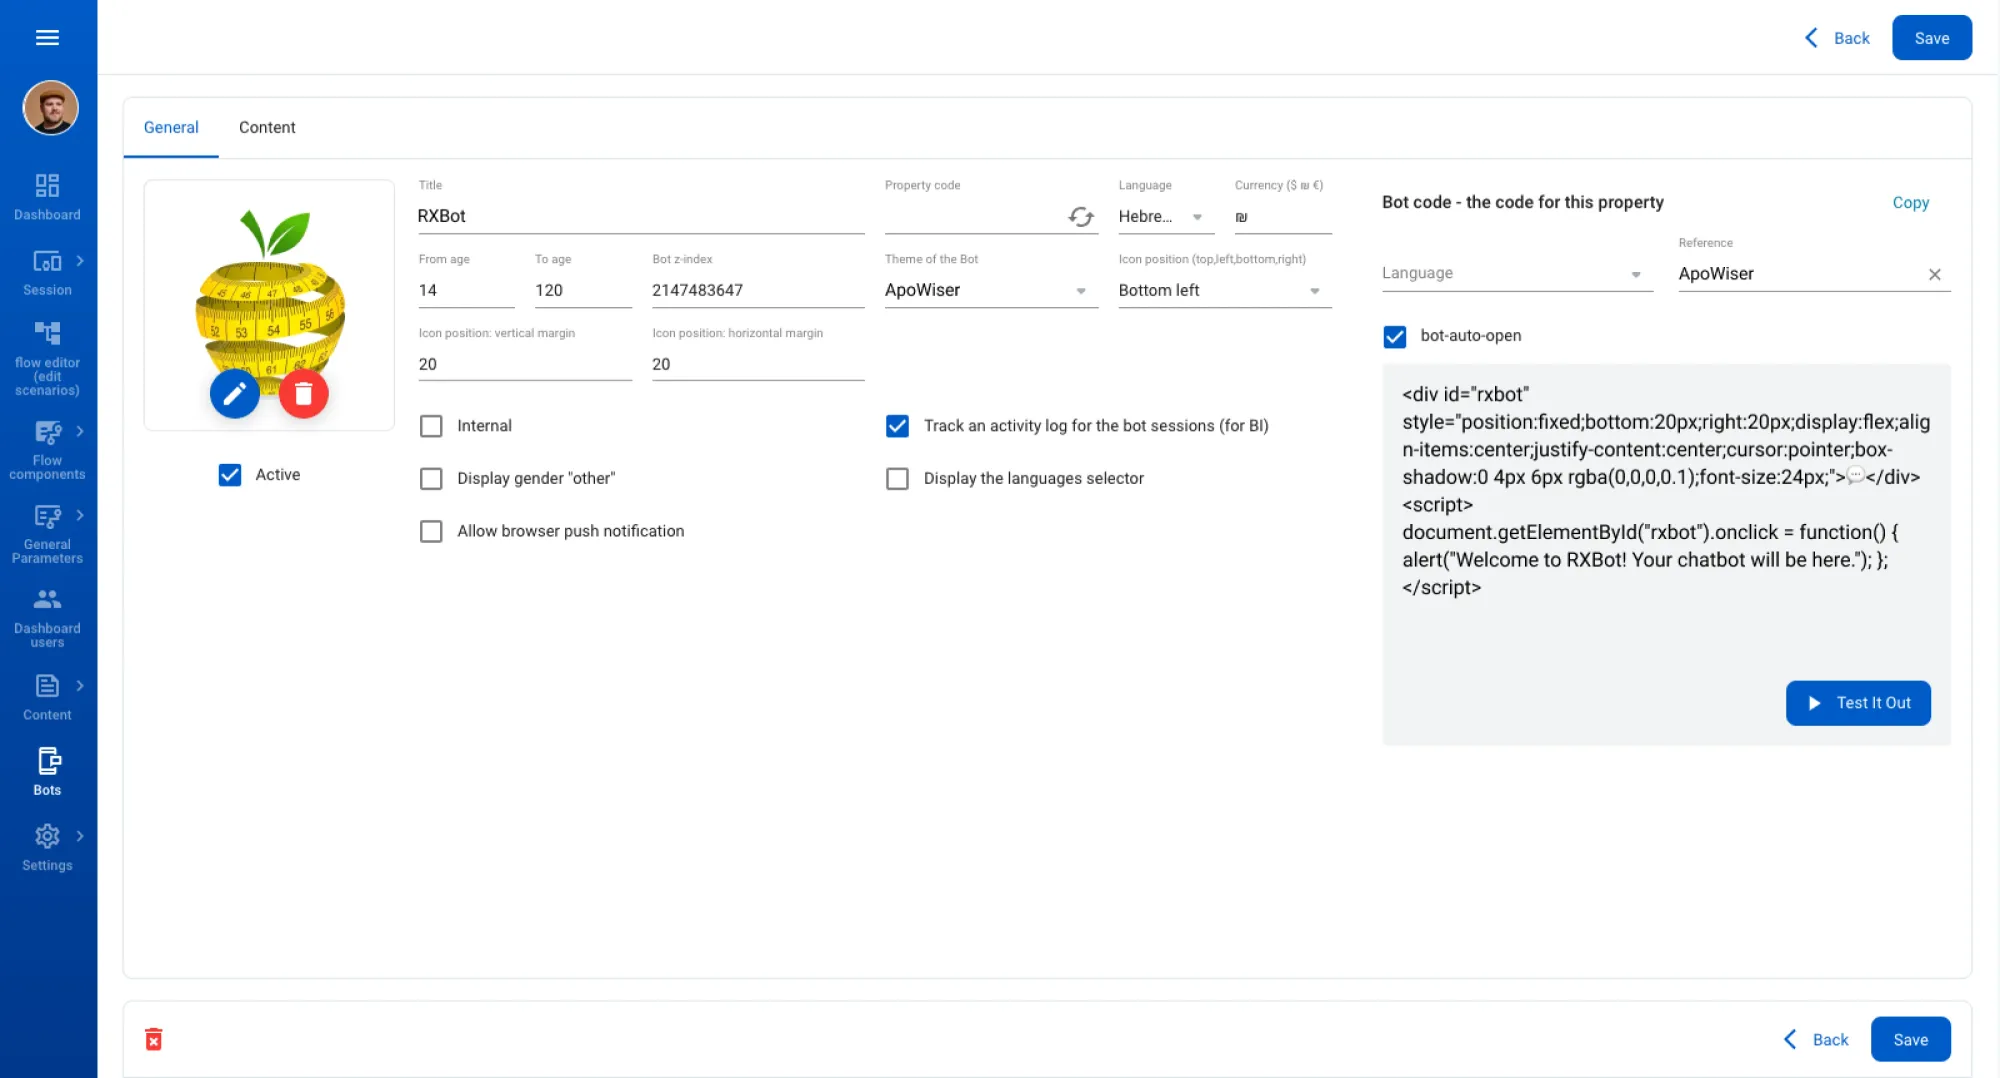Open flow editor (edit scenarios)
Viewport: 2000px width, 1078px height.
tap(47, 359)
